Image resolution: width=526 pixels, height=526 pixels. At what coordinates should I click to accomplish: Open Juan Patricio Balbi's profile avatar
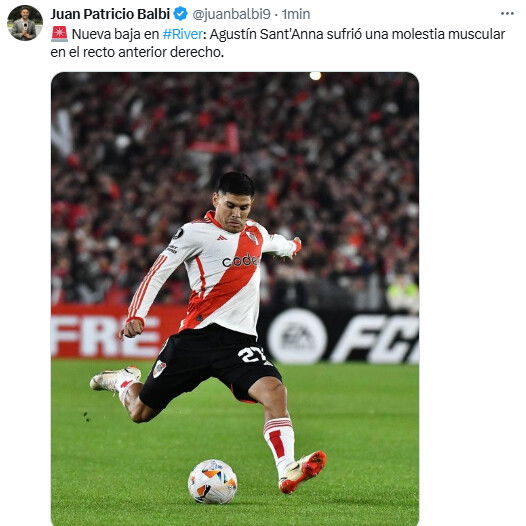[x=25, y=23]
